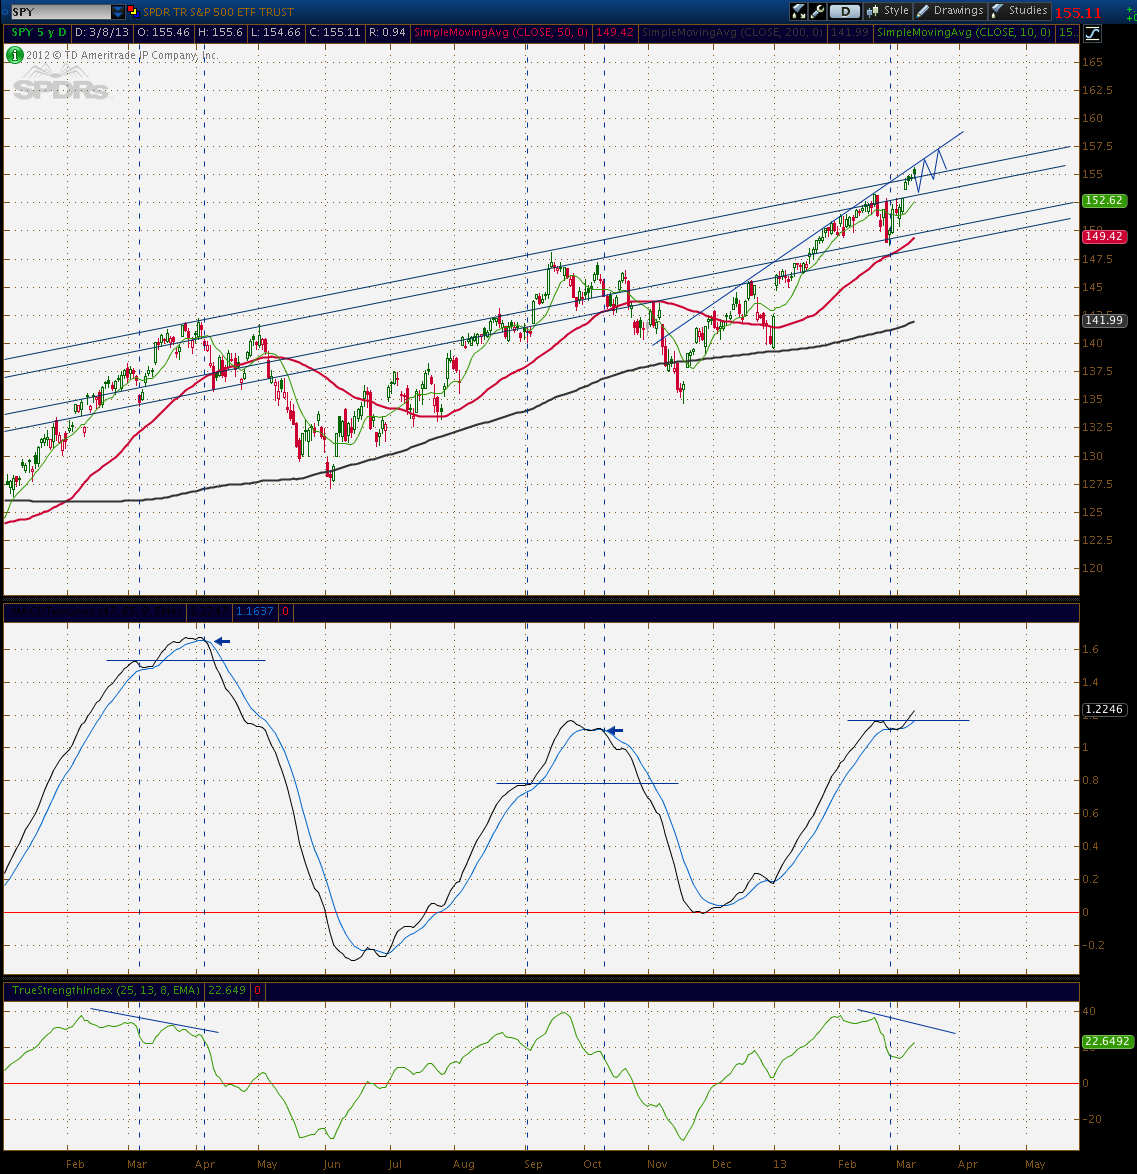Image resolution: width=1137 pixels, height=1174 pixels.
Task: Click the 22.649 TSI header value
Action: tap(227, 990)
